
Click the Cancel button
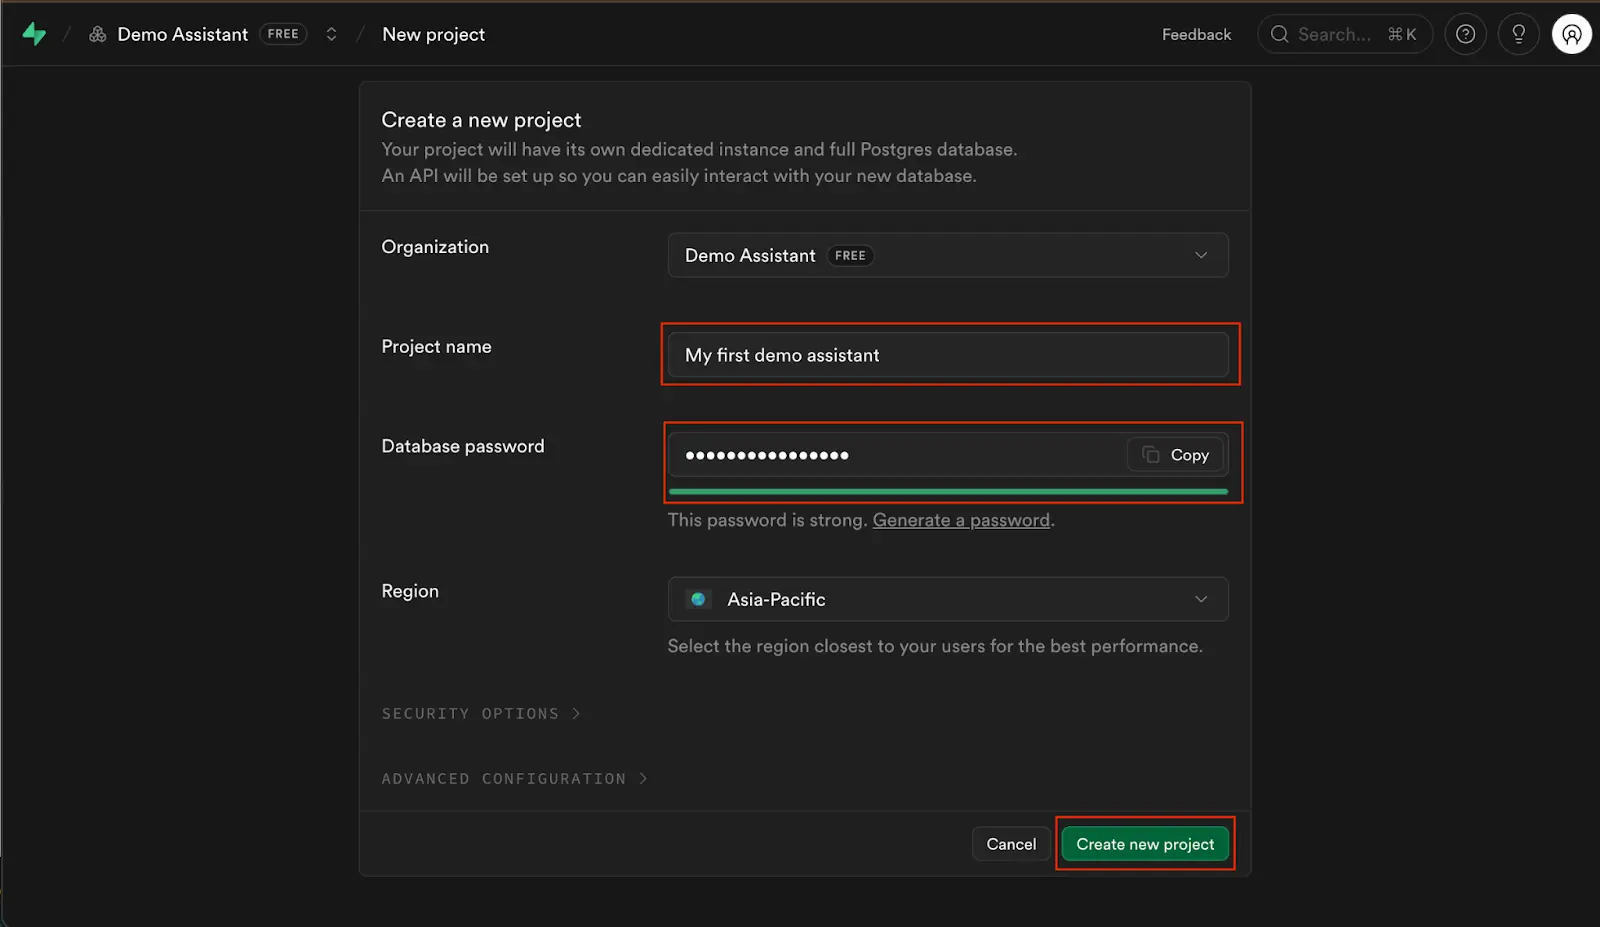(x=1010, y=843)
